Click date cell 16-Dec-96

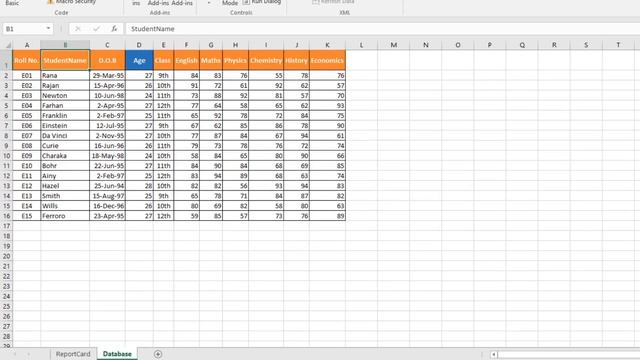point(107,206)
